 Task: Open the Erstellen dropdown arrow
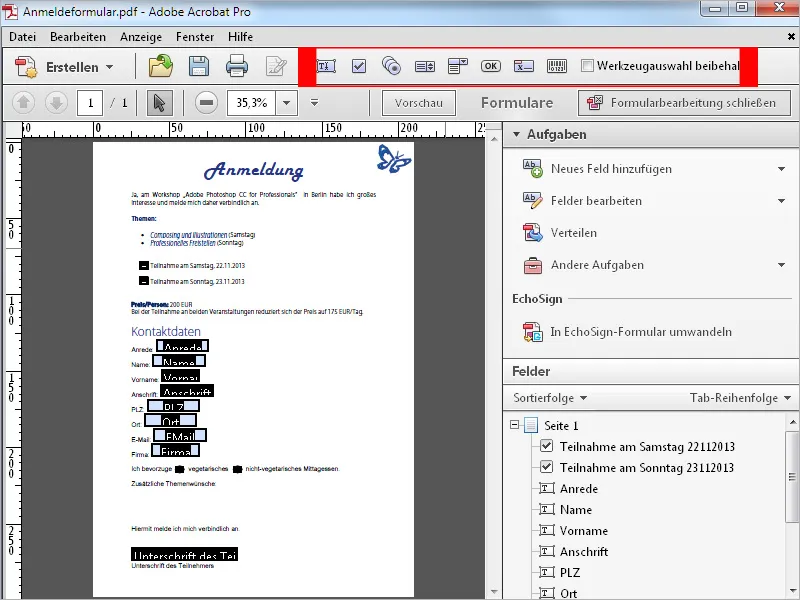110,67
